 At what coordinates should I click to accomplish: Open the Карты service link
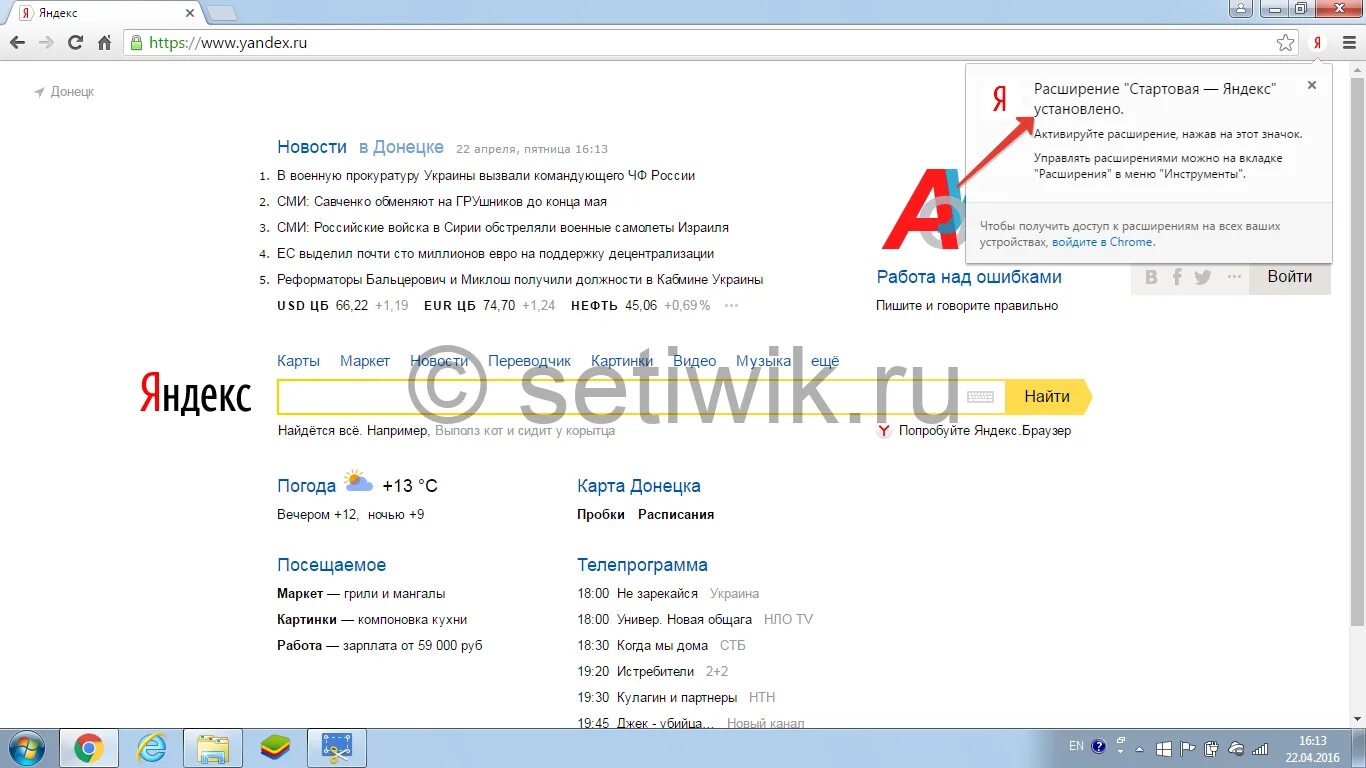pos(298,361)
